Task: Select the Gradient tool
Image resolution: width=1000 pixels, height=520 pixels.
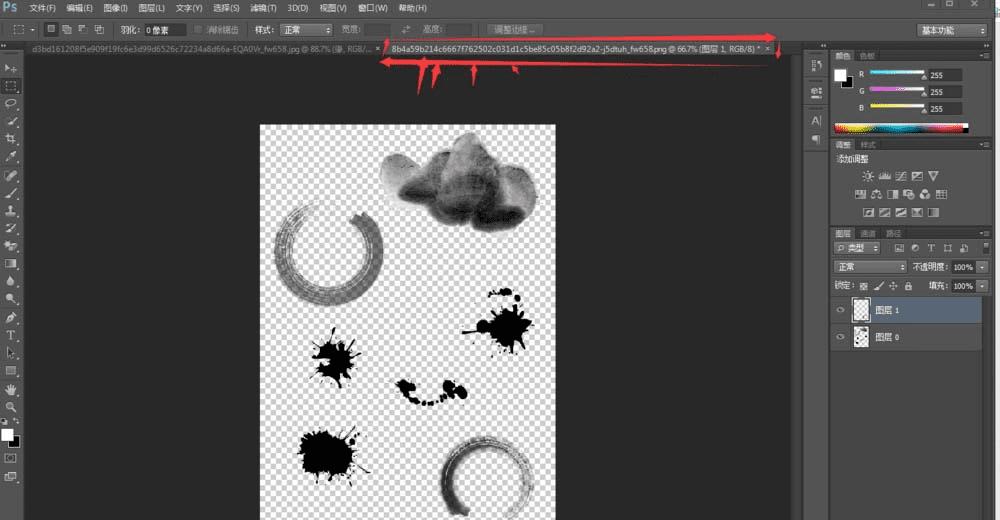Action: coord(11,264)
